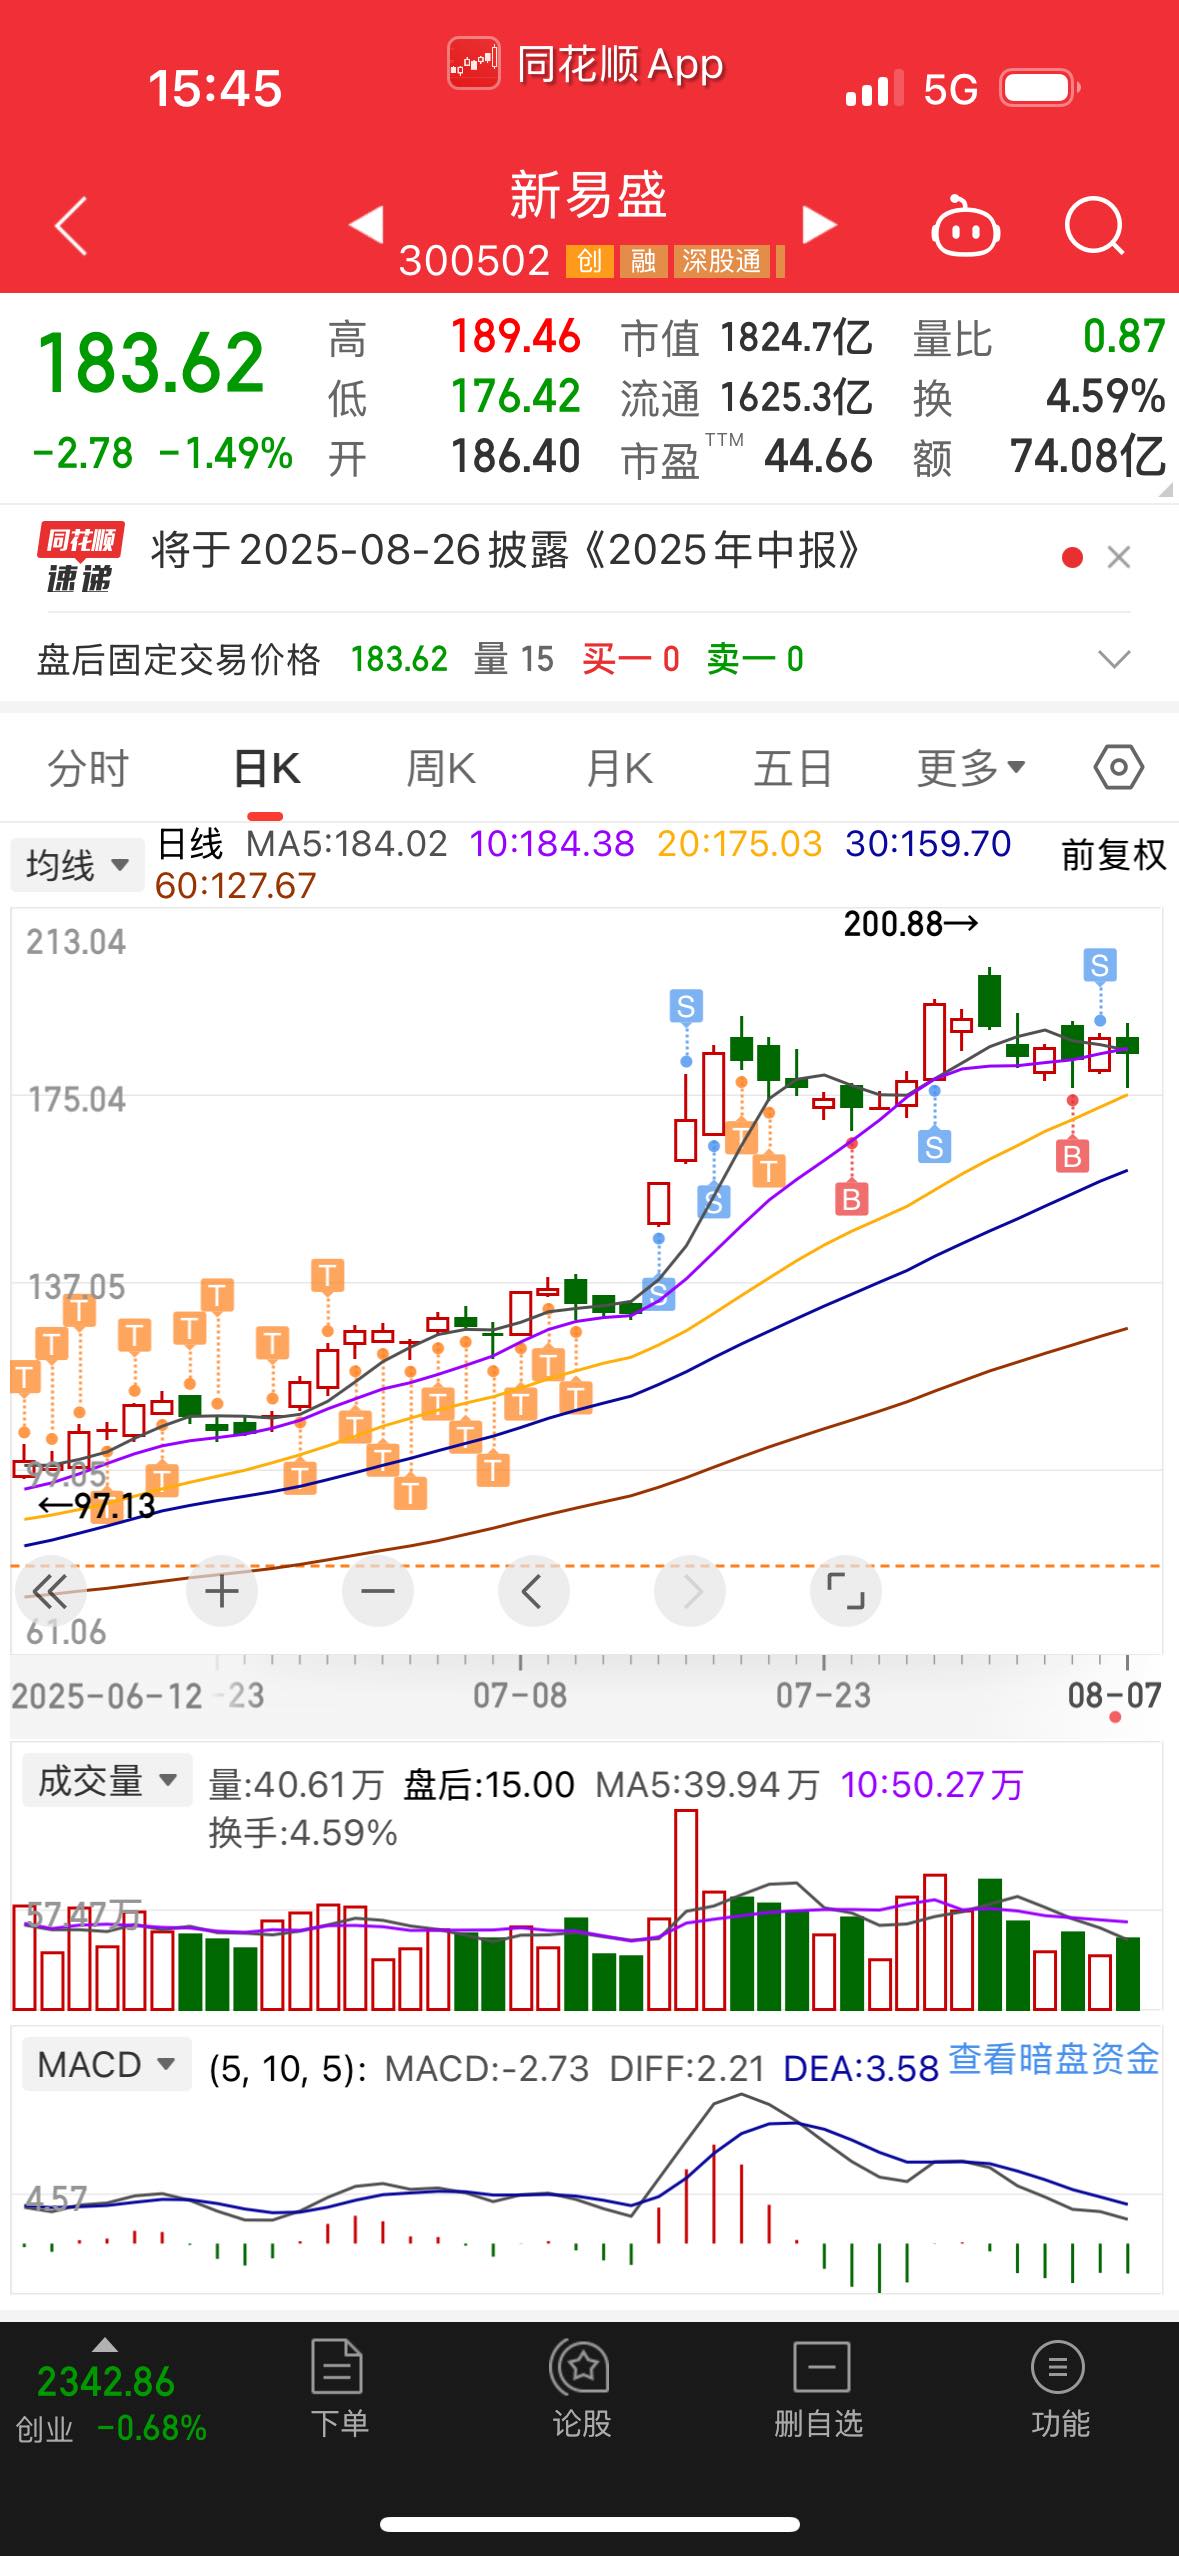Zoom out chart with minus button
Viewport: 1179px width, 2556px height.
pos(377,1590)
